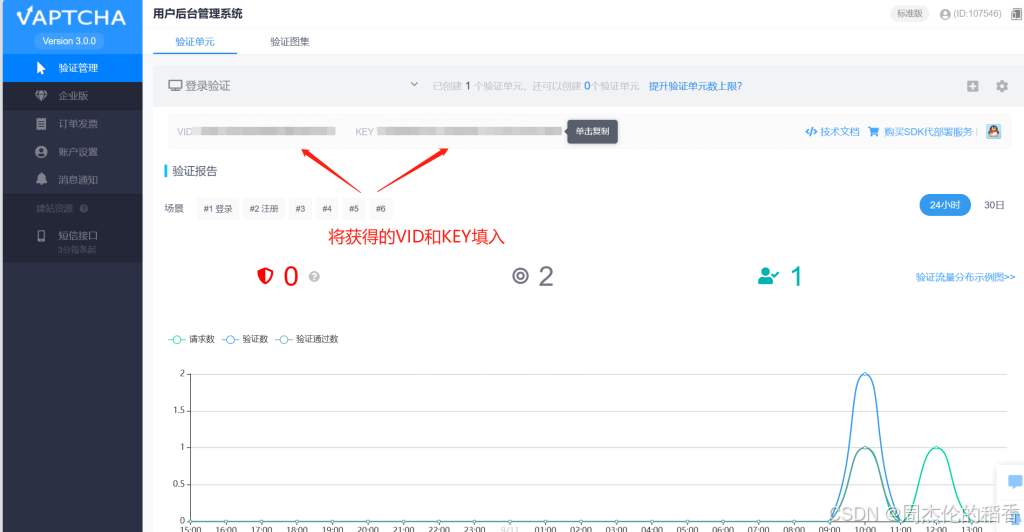The width and height of the screenshot is (1024, 532).
Task: Select scene filter #2 注册
Action: 264,209
